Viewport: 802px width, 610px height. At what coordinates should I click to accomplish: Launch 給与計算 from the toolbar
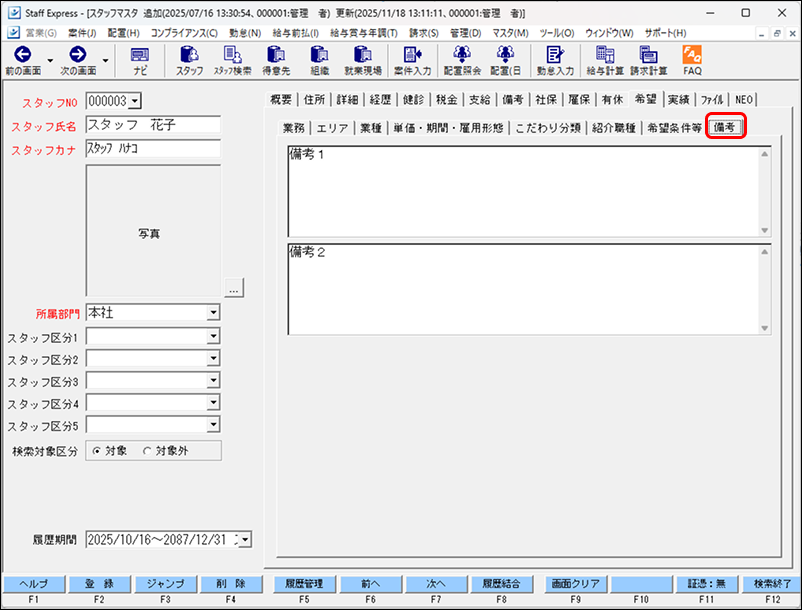pos(605,59)
